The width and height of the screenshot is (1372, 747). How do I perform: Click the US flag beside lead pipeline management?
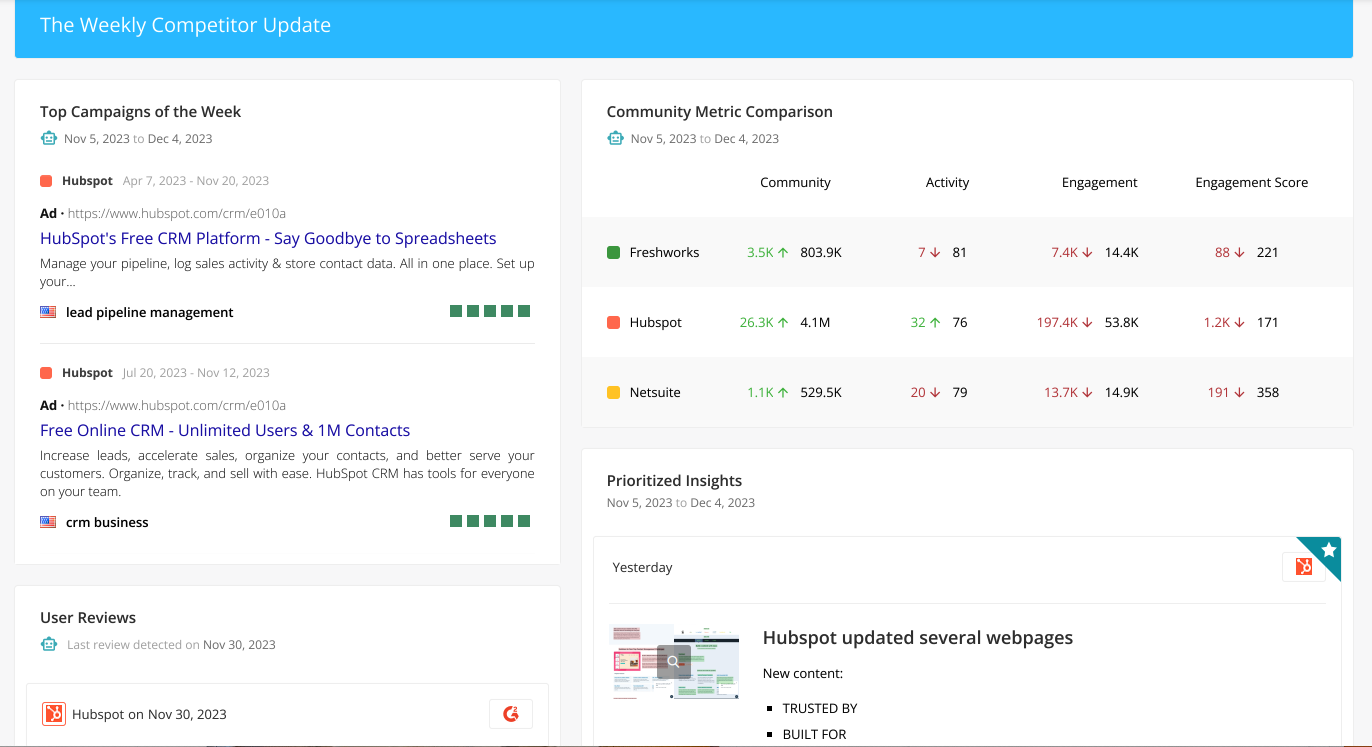48,312
